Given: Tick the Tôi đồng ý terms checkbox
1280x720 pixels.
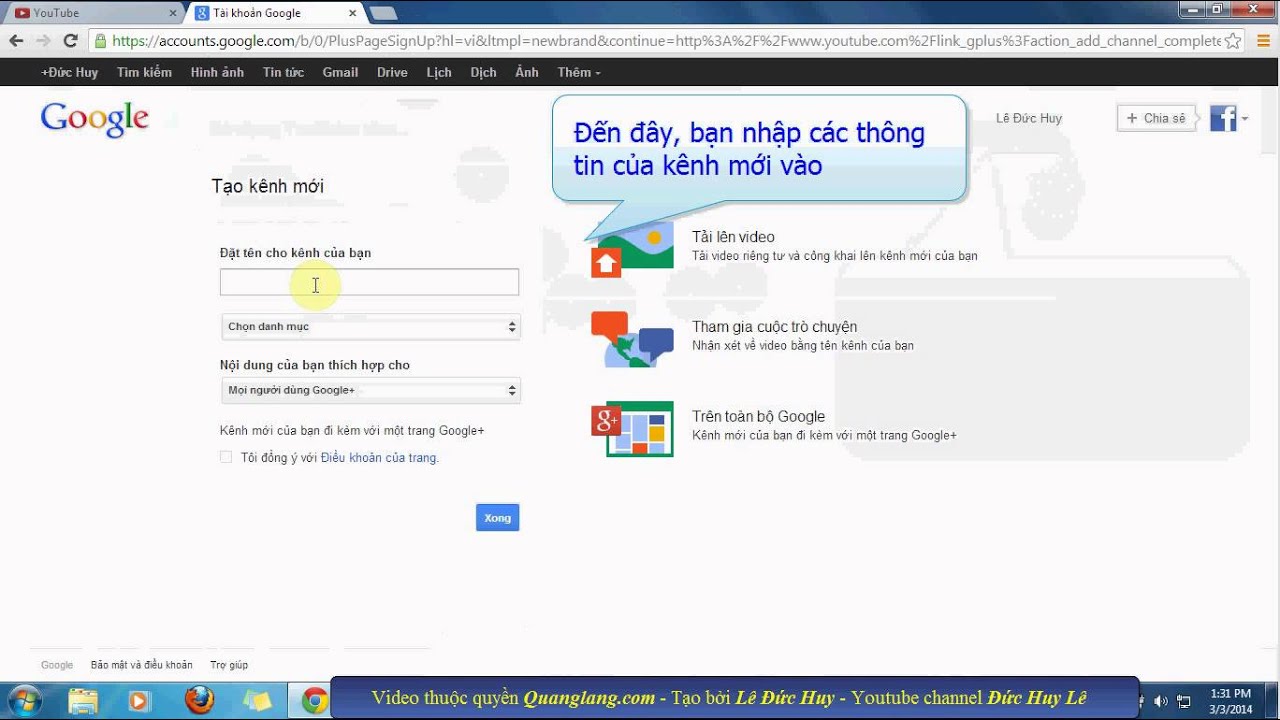Looking at the screenshot, I should tap(226, 457).
